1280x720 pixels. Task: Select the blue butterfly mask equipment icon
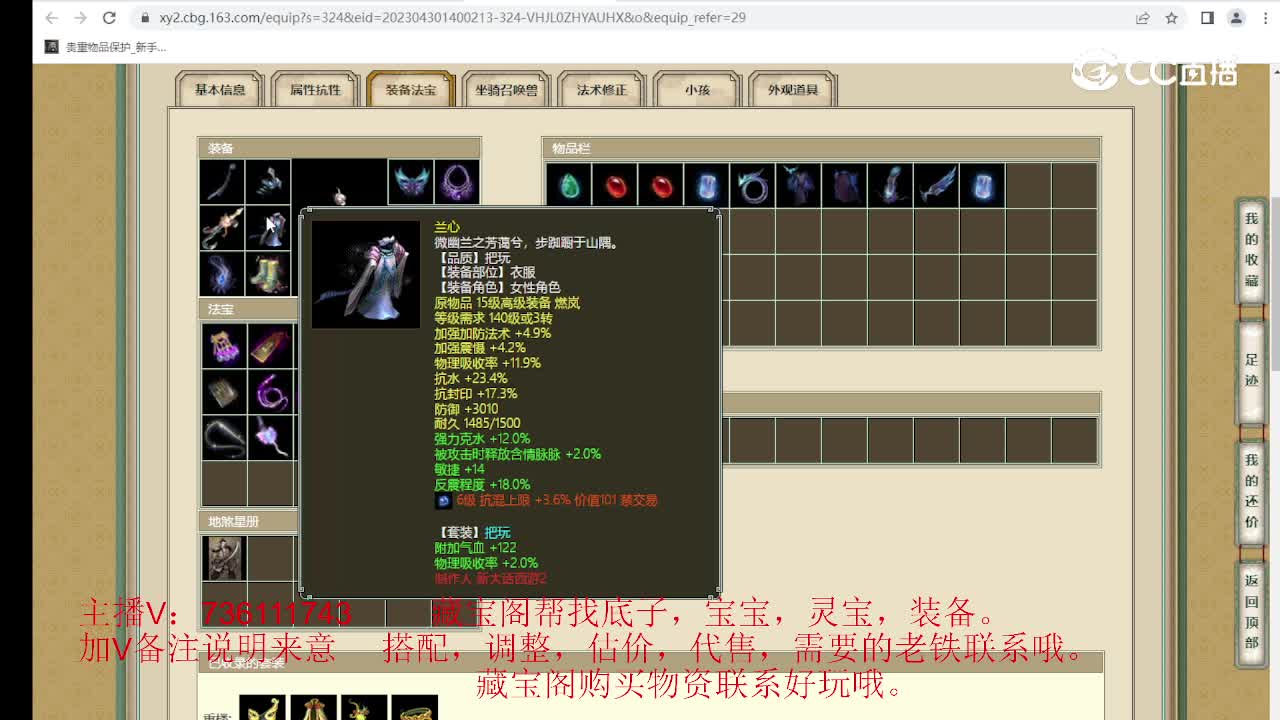click(411, 182)
